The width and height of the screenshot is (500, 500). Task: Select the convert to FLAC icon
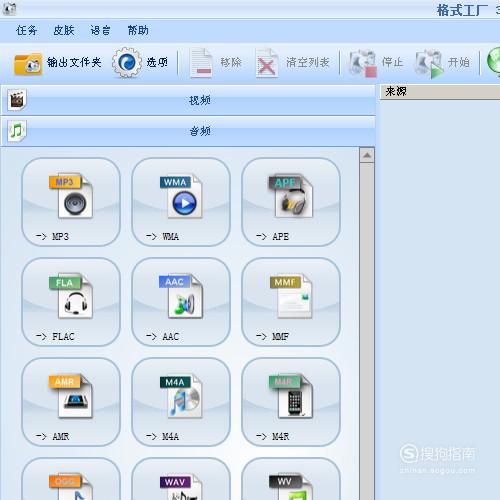click(71, 302)
